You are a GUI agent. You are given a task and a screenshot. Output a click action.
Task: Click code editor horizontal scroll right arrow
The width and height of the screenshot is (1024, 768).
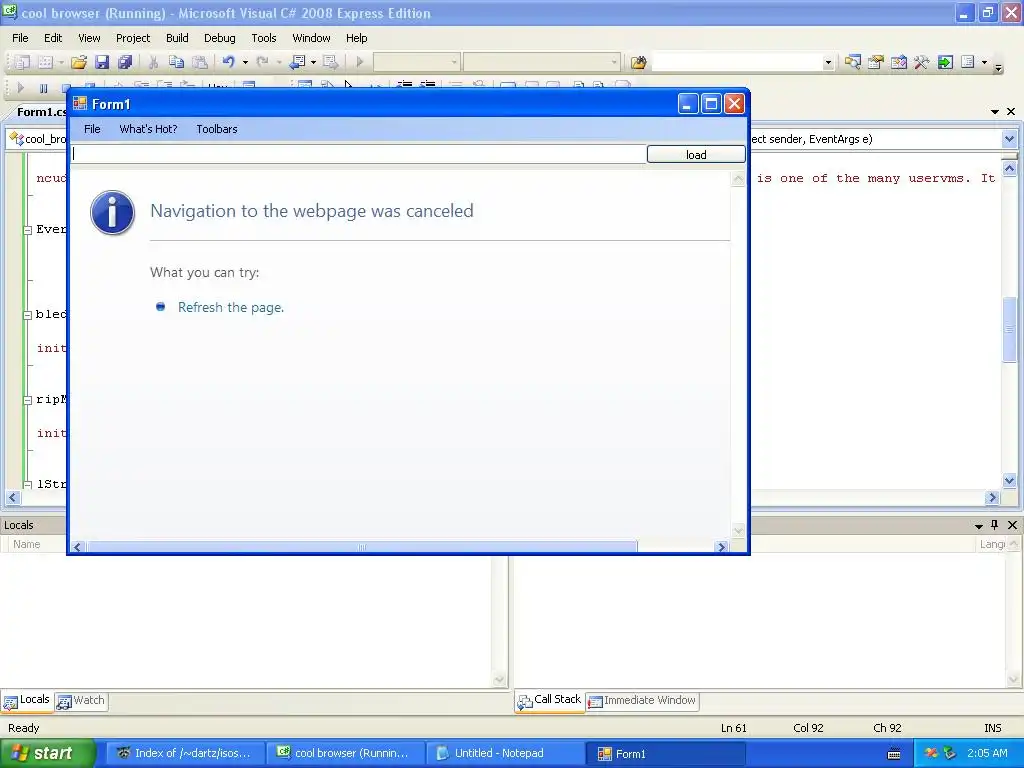click(992, 498)
